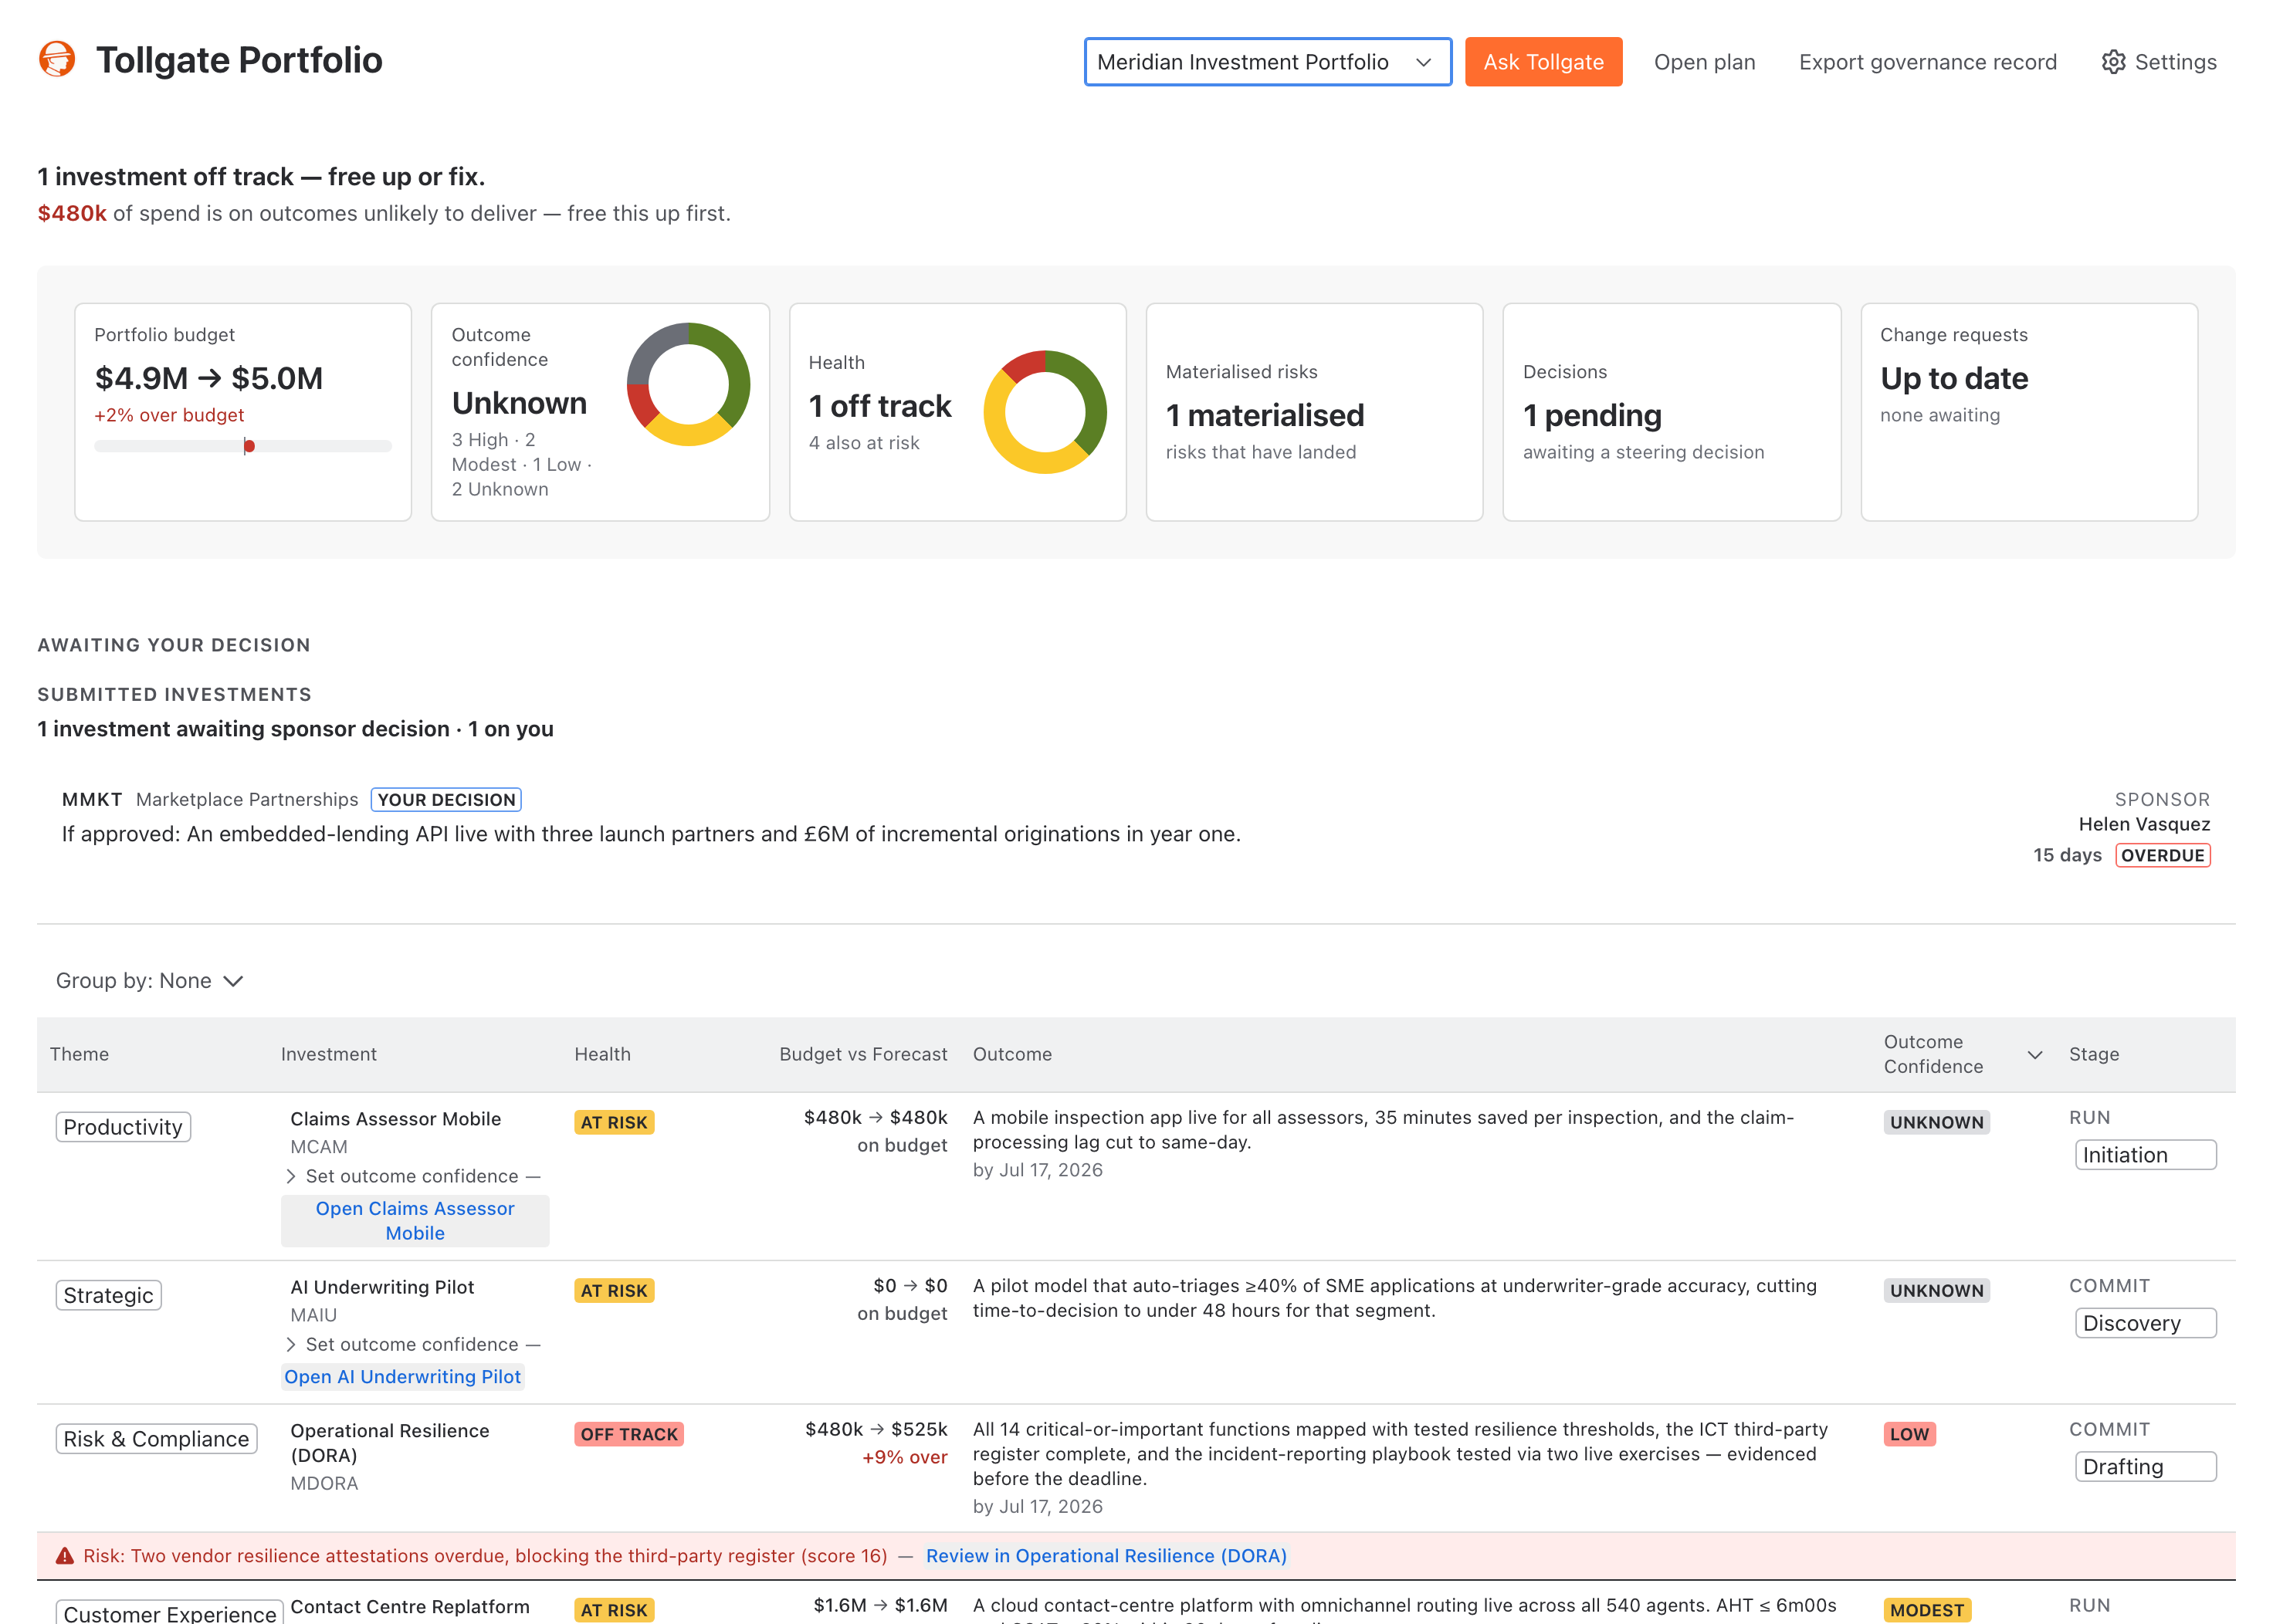The image size is (2273, 1624).
Task: Sort by Outcome Confidence column chevron
Action: click(x=2034, y=1055)
